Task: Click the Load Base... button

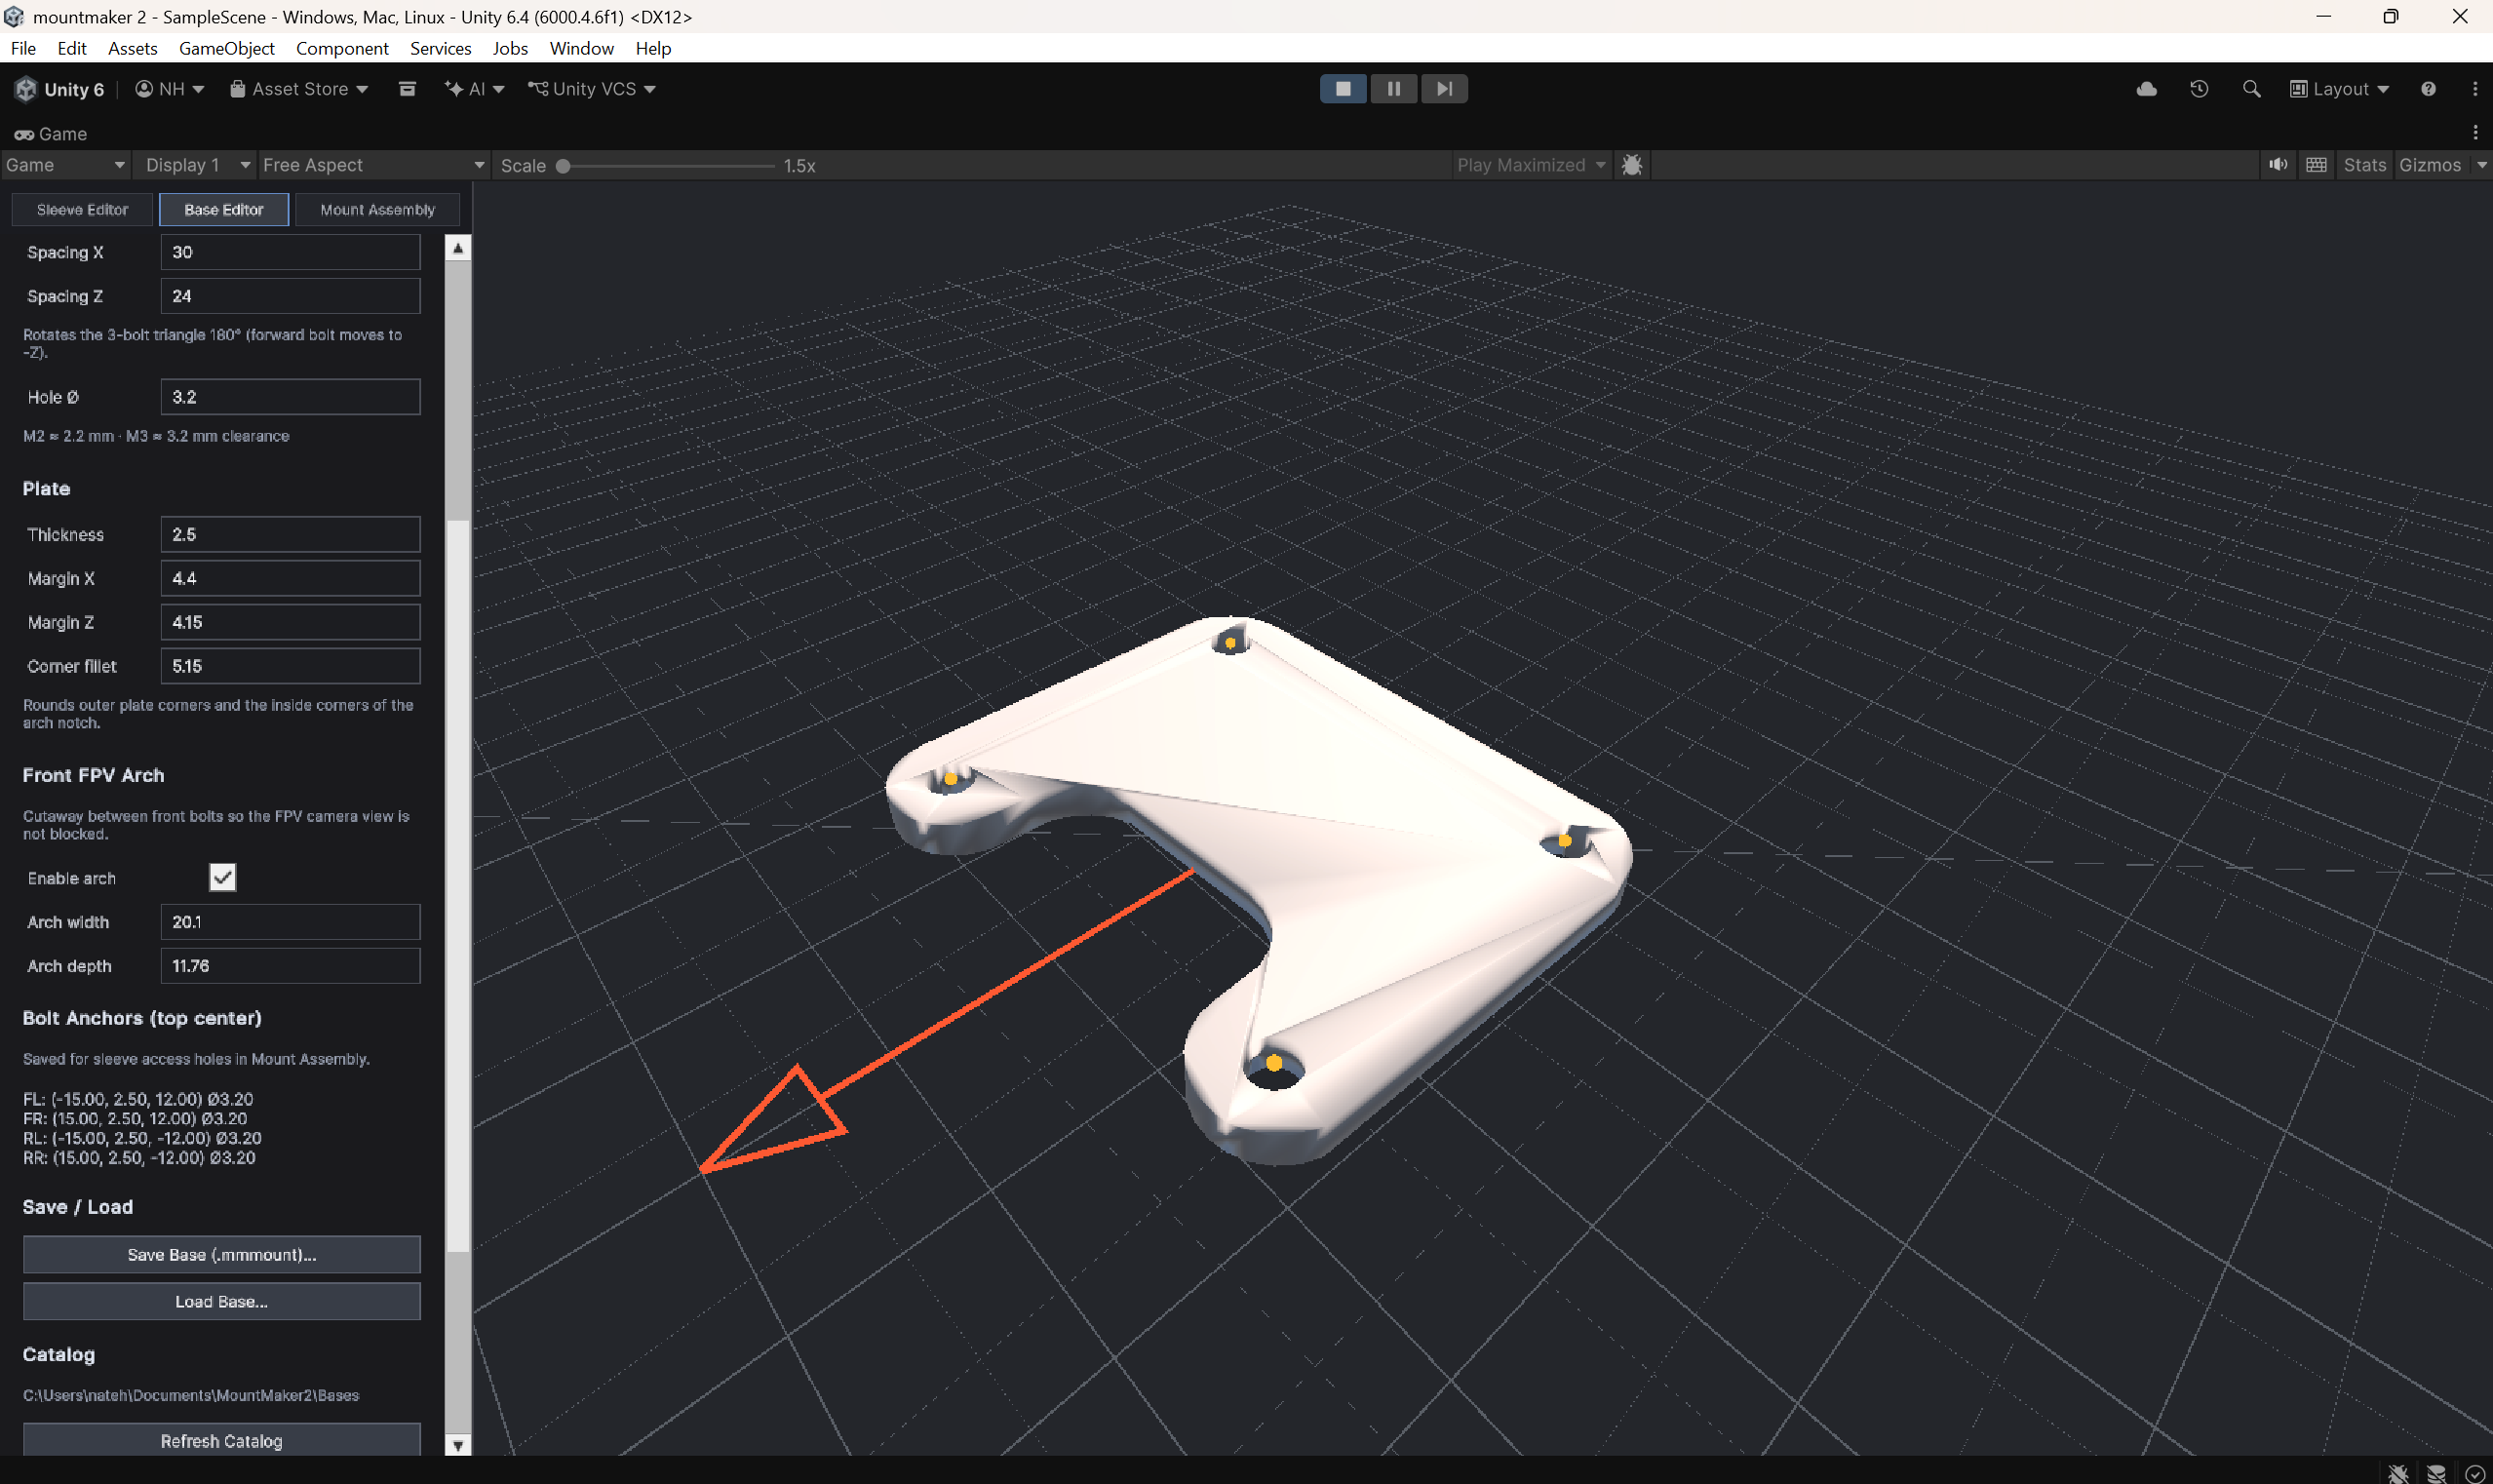Action: point(221,1301)
